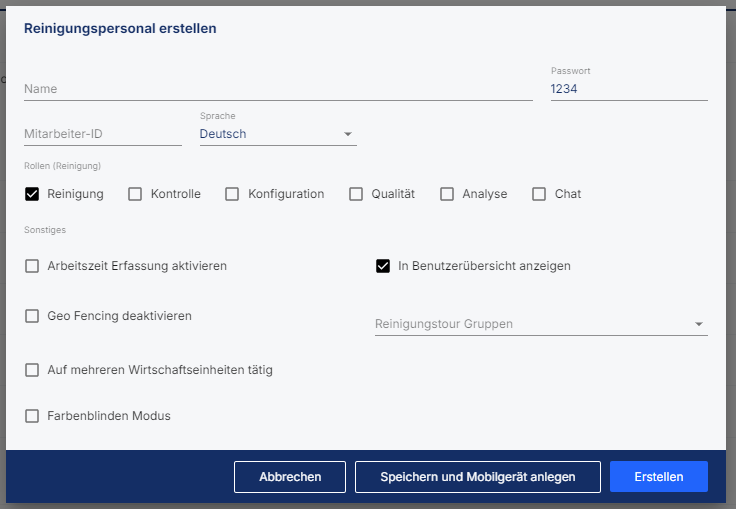Uncheck In Benutzerübersicht anzeigen
Viewport: 736px width, 509px height.
coord(383,266)
